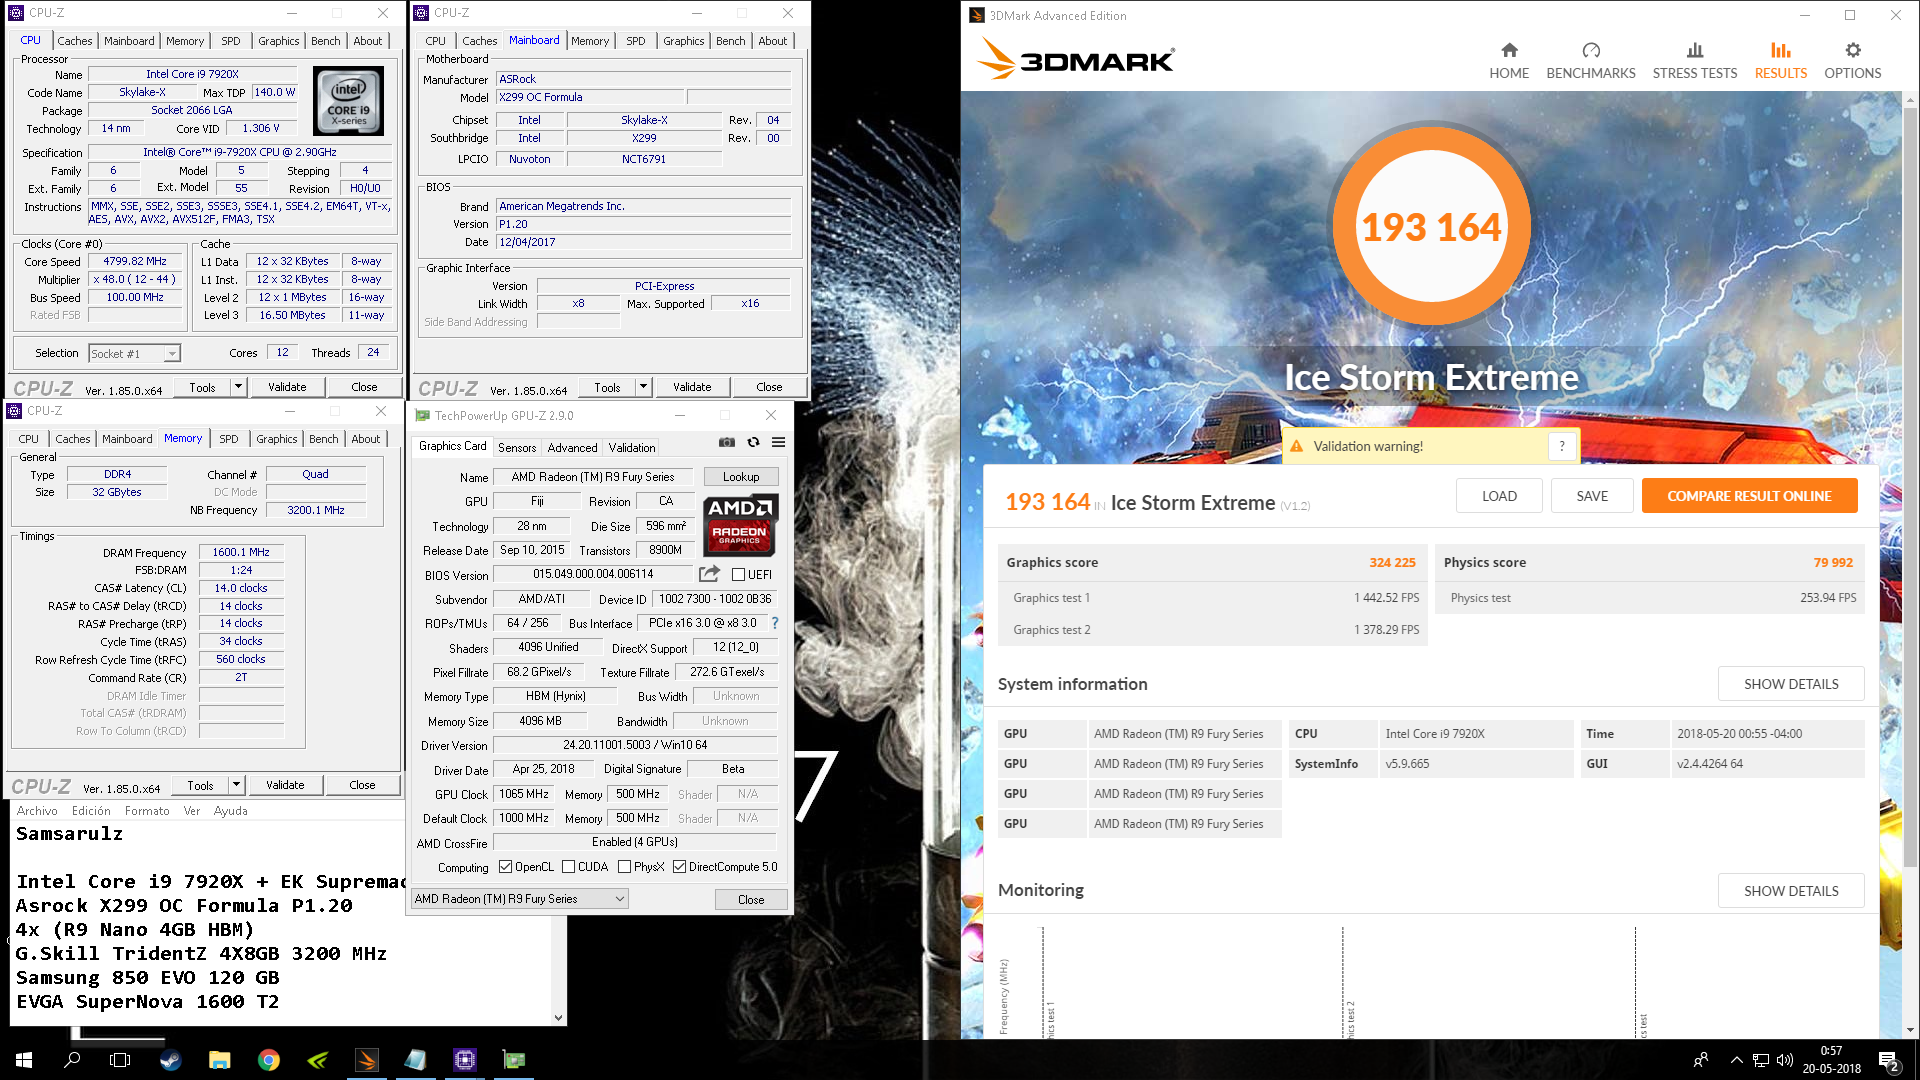The width and height of the screenshot is (1920, 1080).
Task: Click the Intel Core i9 logo
Action: [x=348, y=101]
